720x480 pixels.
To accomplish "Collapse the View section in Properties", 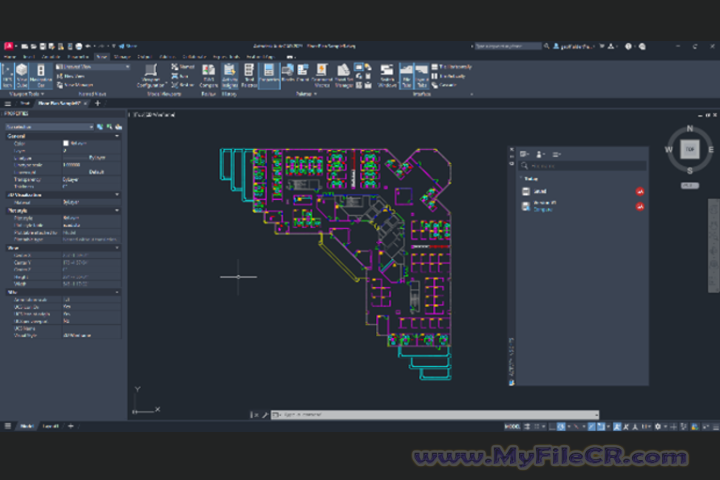I will 117,248.
